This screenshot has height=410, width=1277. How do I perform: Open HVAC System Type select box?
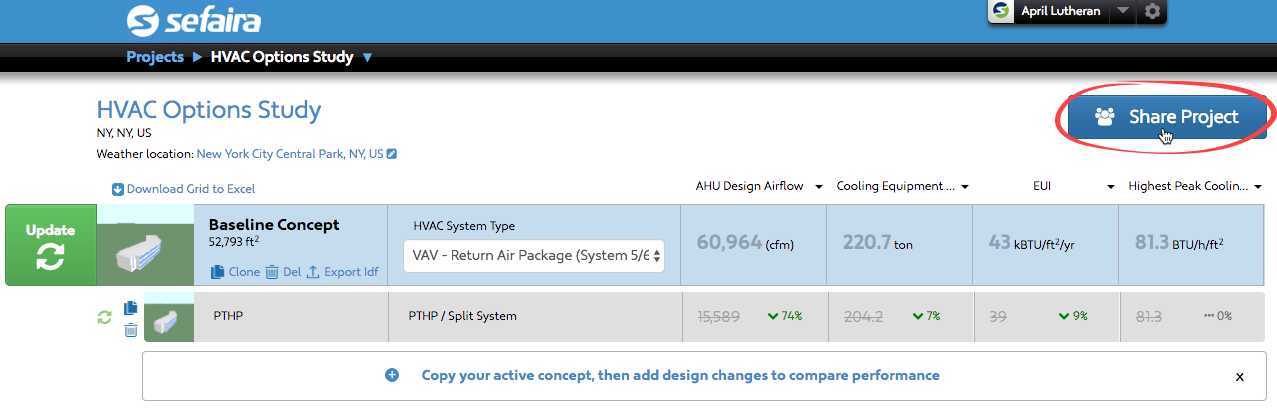pos(534,255)
